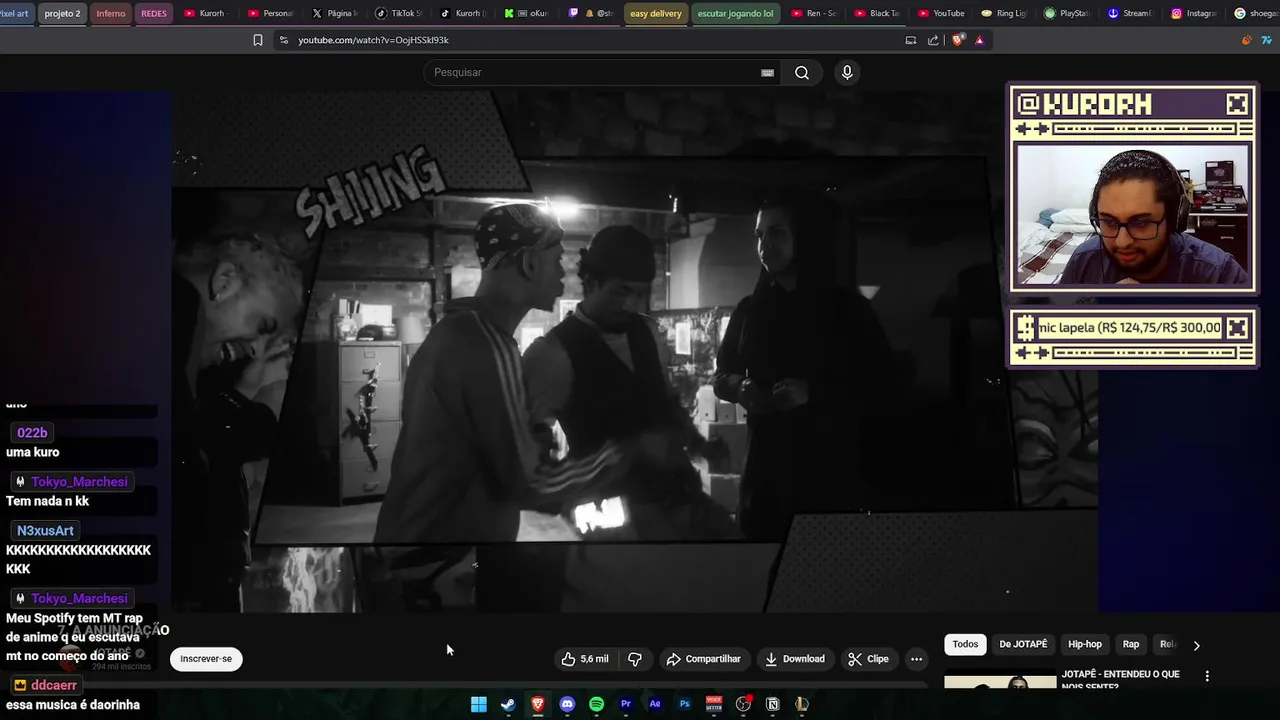
Task: Create a clip with the Clipe button
Action: [x=868, y=659]
